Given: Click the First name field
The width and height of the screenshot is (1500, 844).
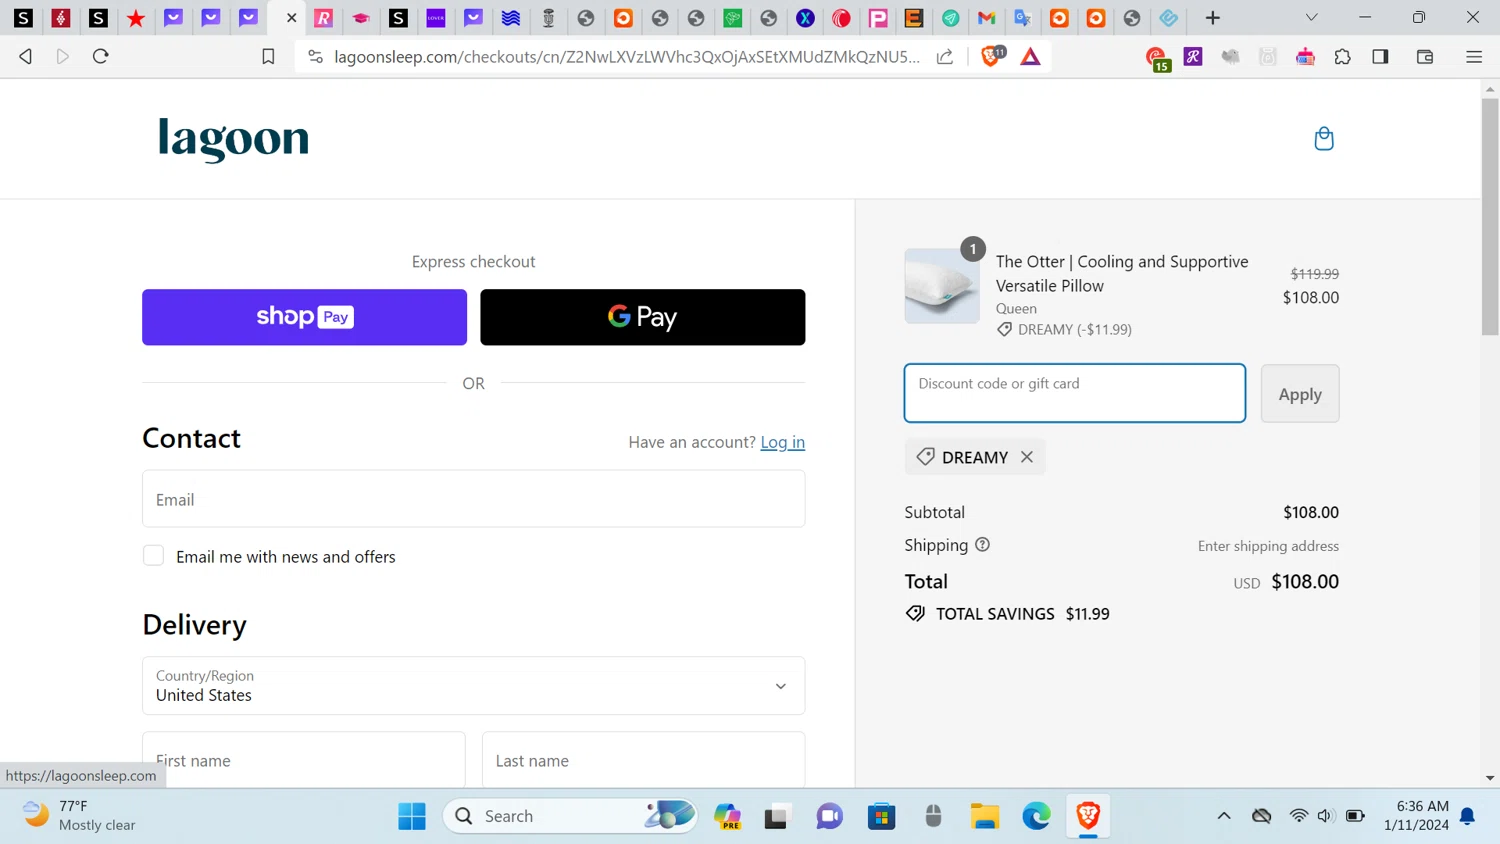Looking at the screenshot, I should (304, 760).
